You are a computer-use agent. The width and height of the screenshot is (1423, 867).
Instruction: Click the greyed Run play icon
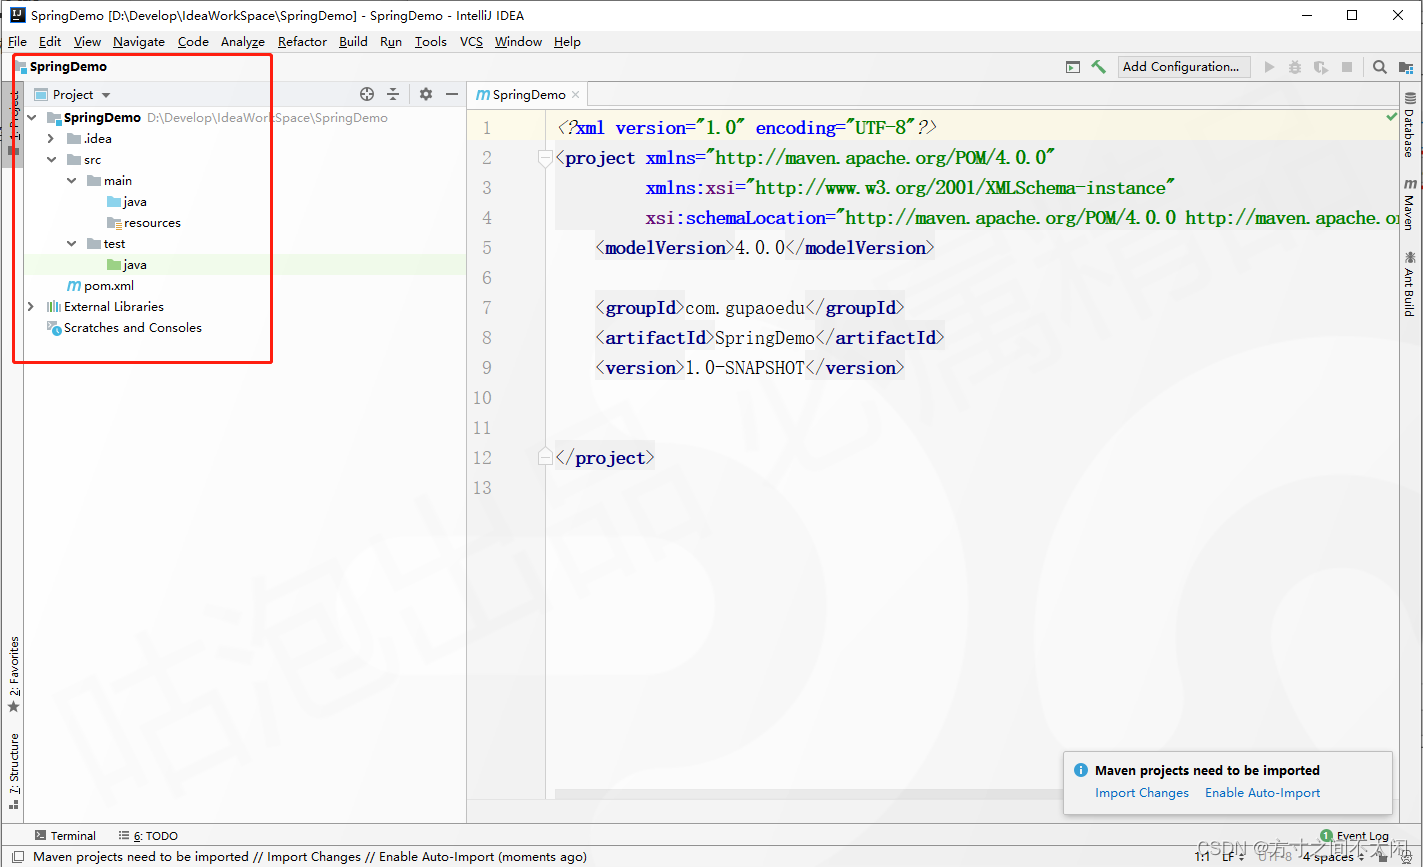click(1270, 67)
